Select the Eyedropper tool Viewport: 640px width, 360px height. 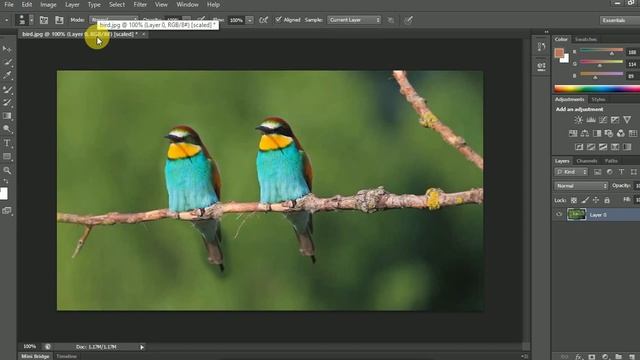pyautogui.click(x=7, y=76)
